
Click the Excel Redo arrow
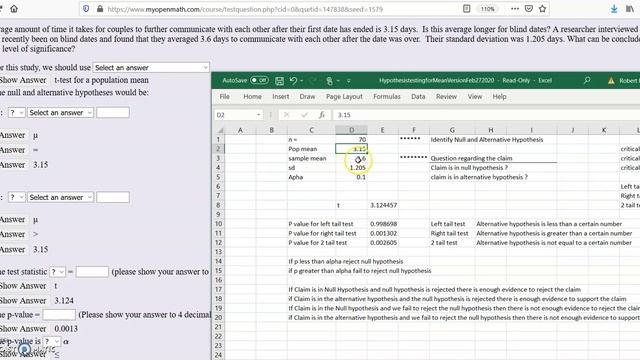tap(313, 81)
